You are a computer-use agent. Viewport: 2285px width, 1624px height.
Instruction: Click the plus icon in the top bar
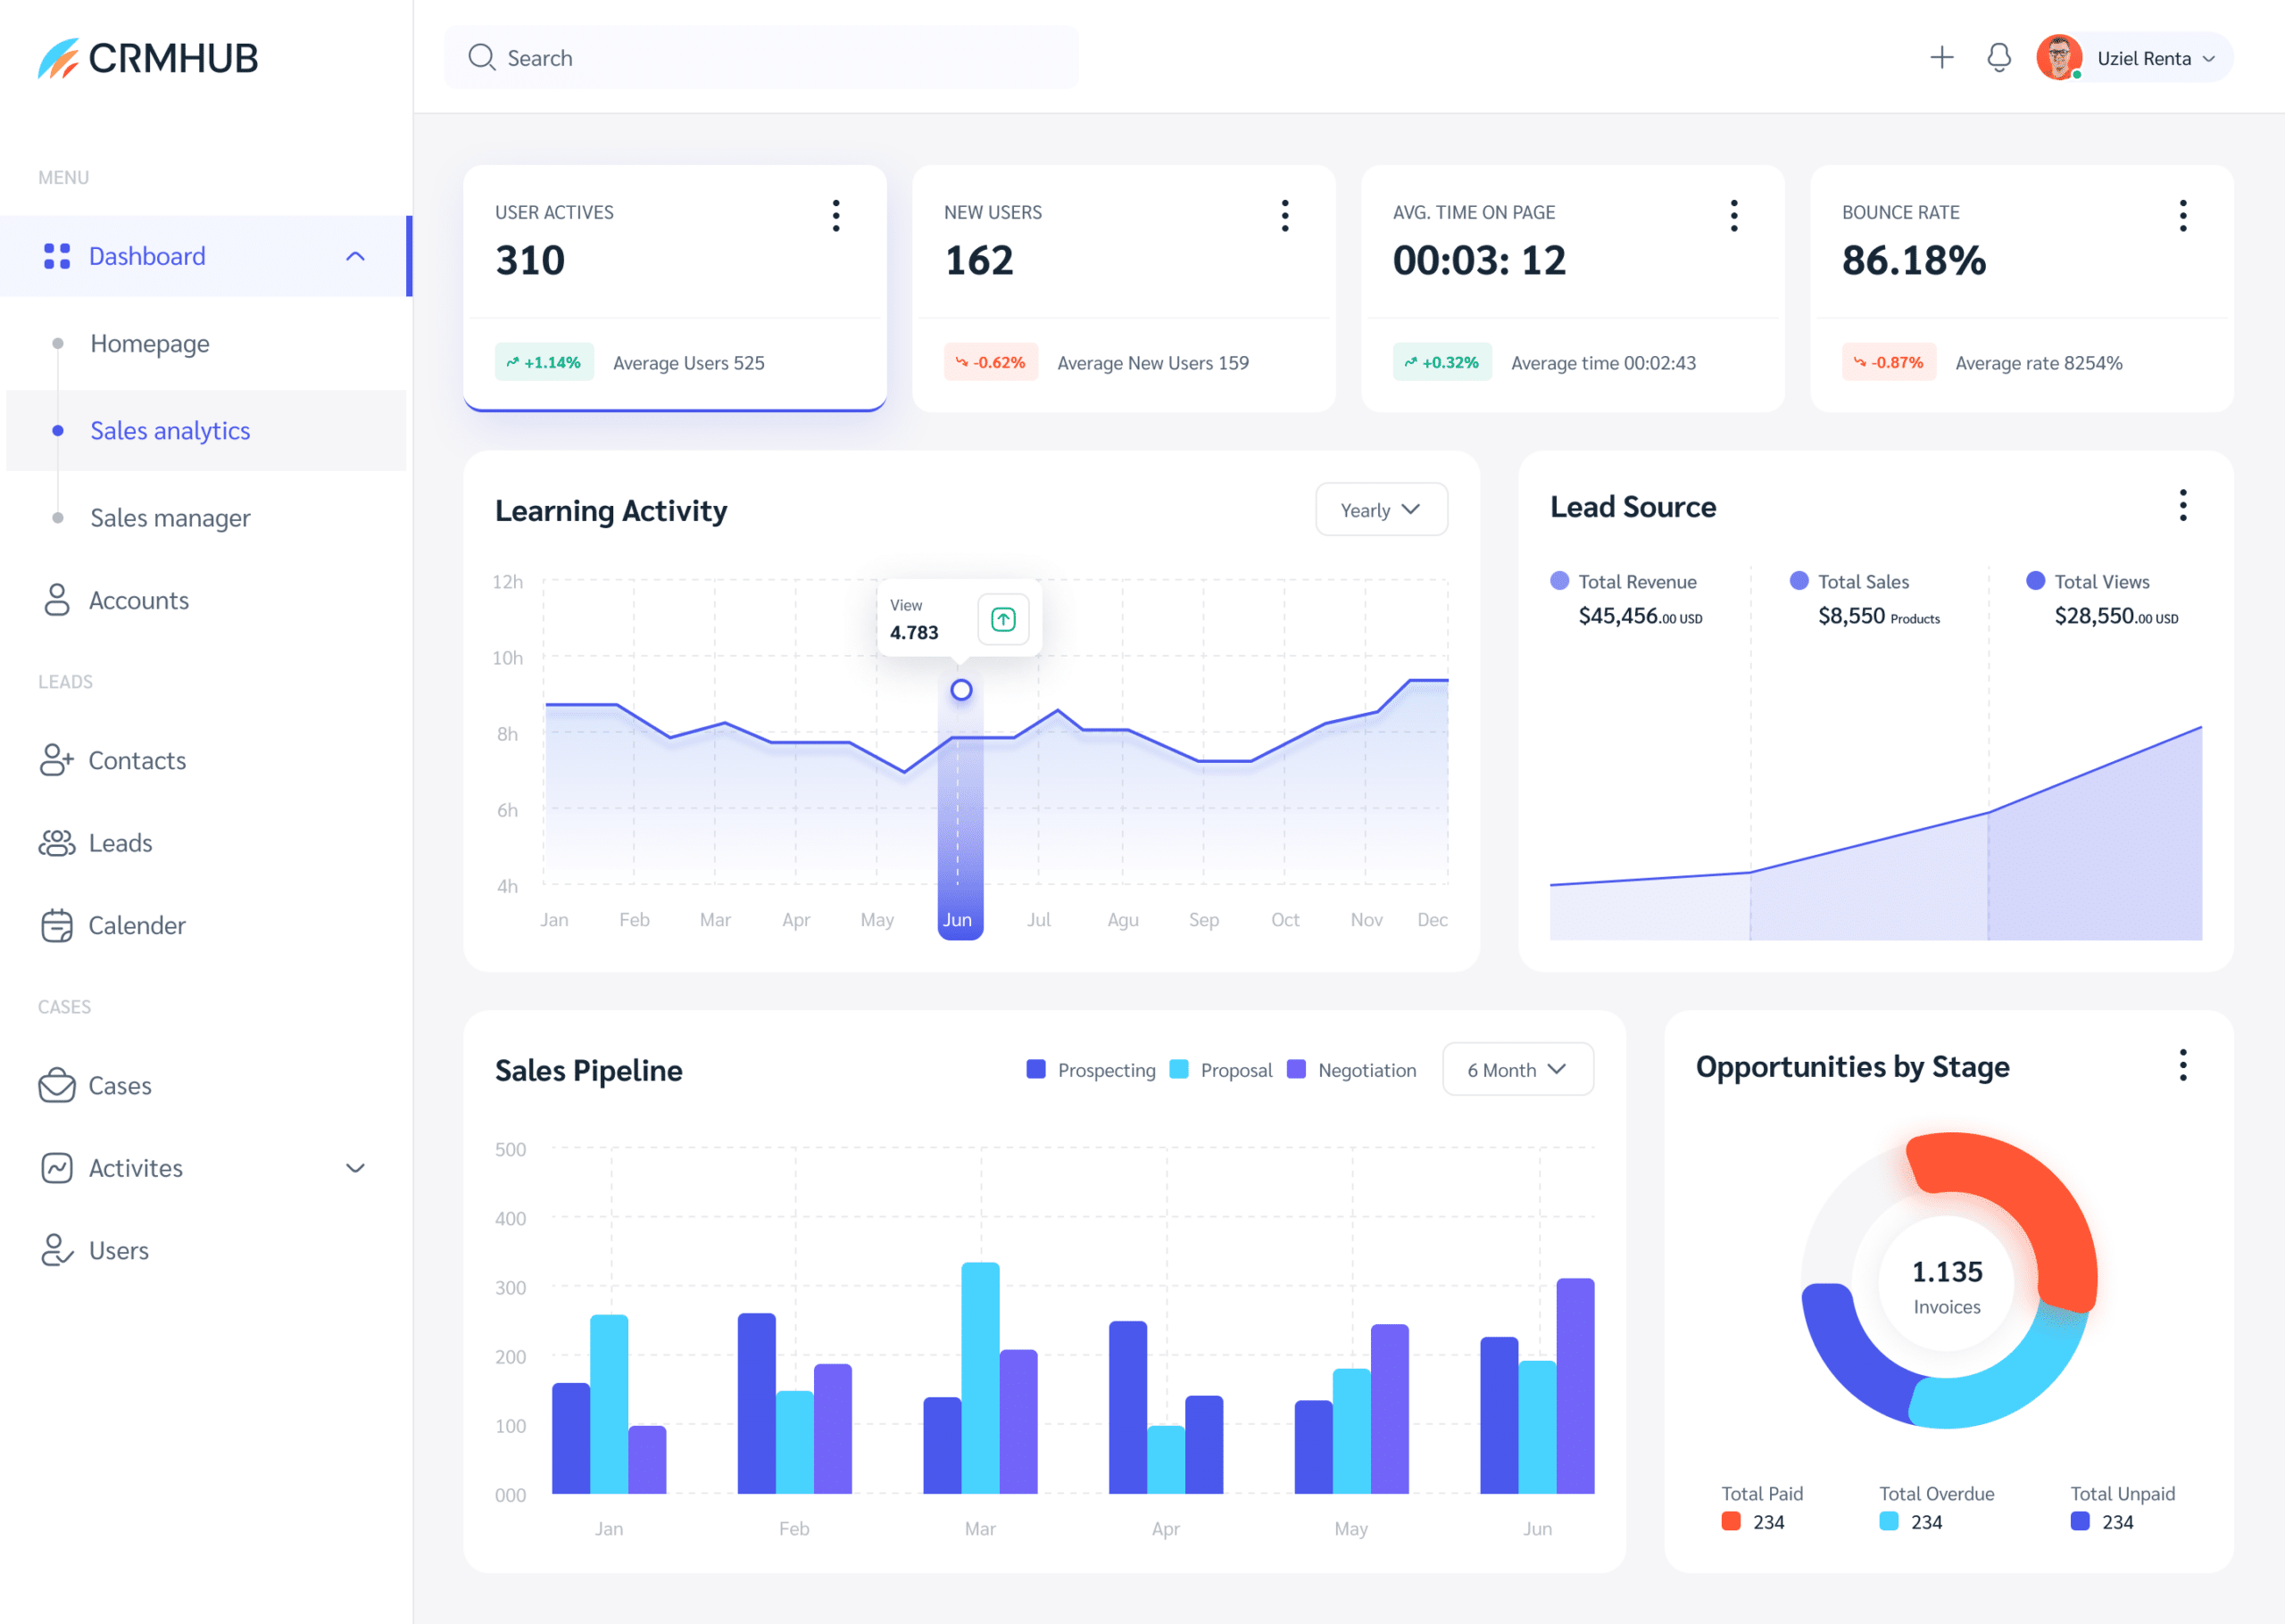1941,57
